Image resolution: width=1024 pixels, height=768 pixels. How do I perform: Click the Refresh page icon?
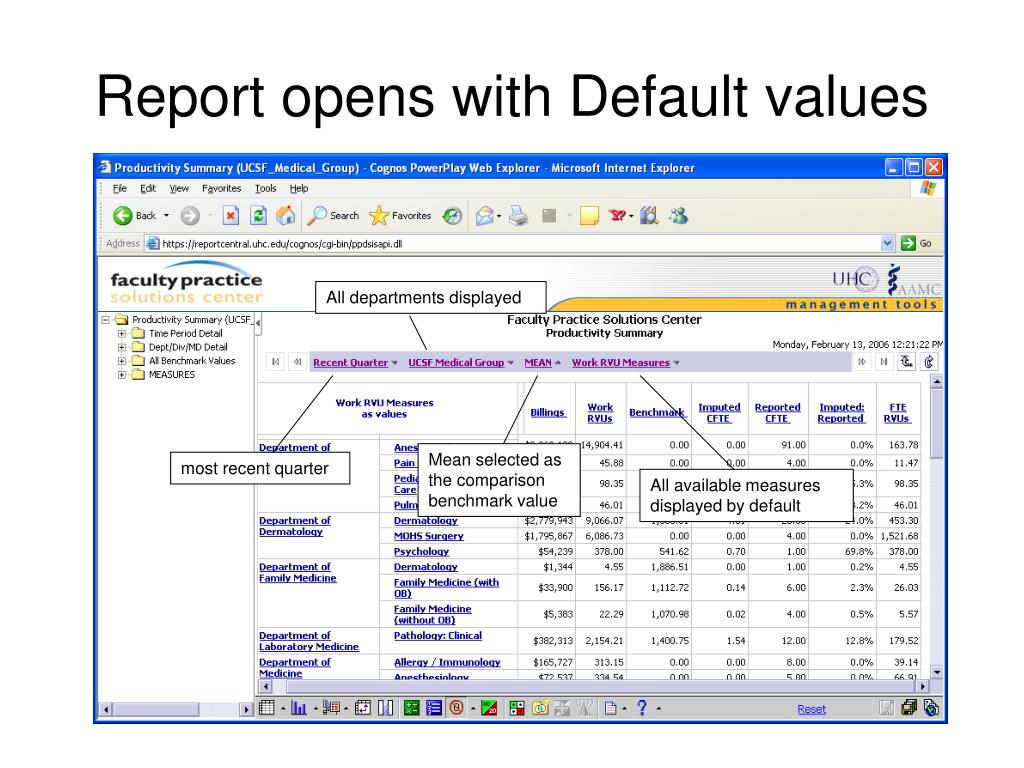pos(259,216)
